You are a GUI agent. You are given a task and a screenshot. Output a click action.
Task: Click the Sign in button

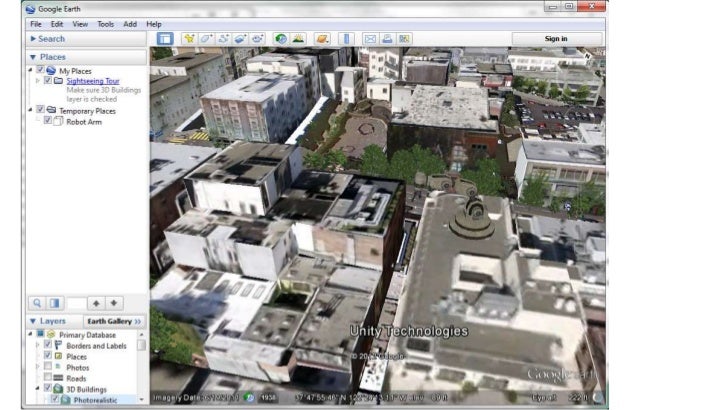[x=556, y=39]
